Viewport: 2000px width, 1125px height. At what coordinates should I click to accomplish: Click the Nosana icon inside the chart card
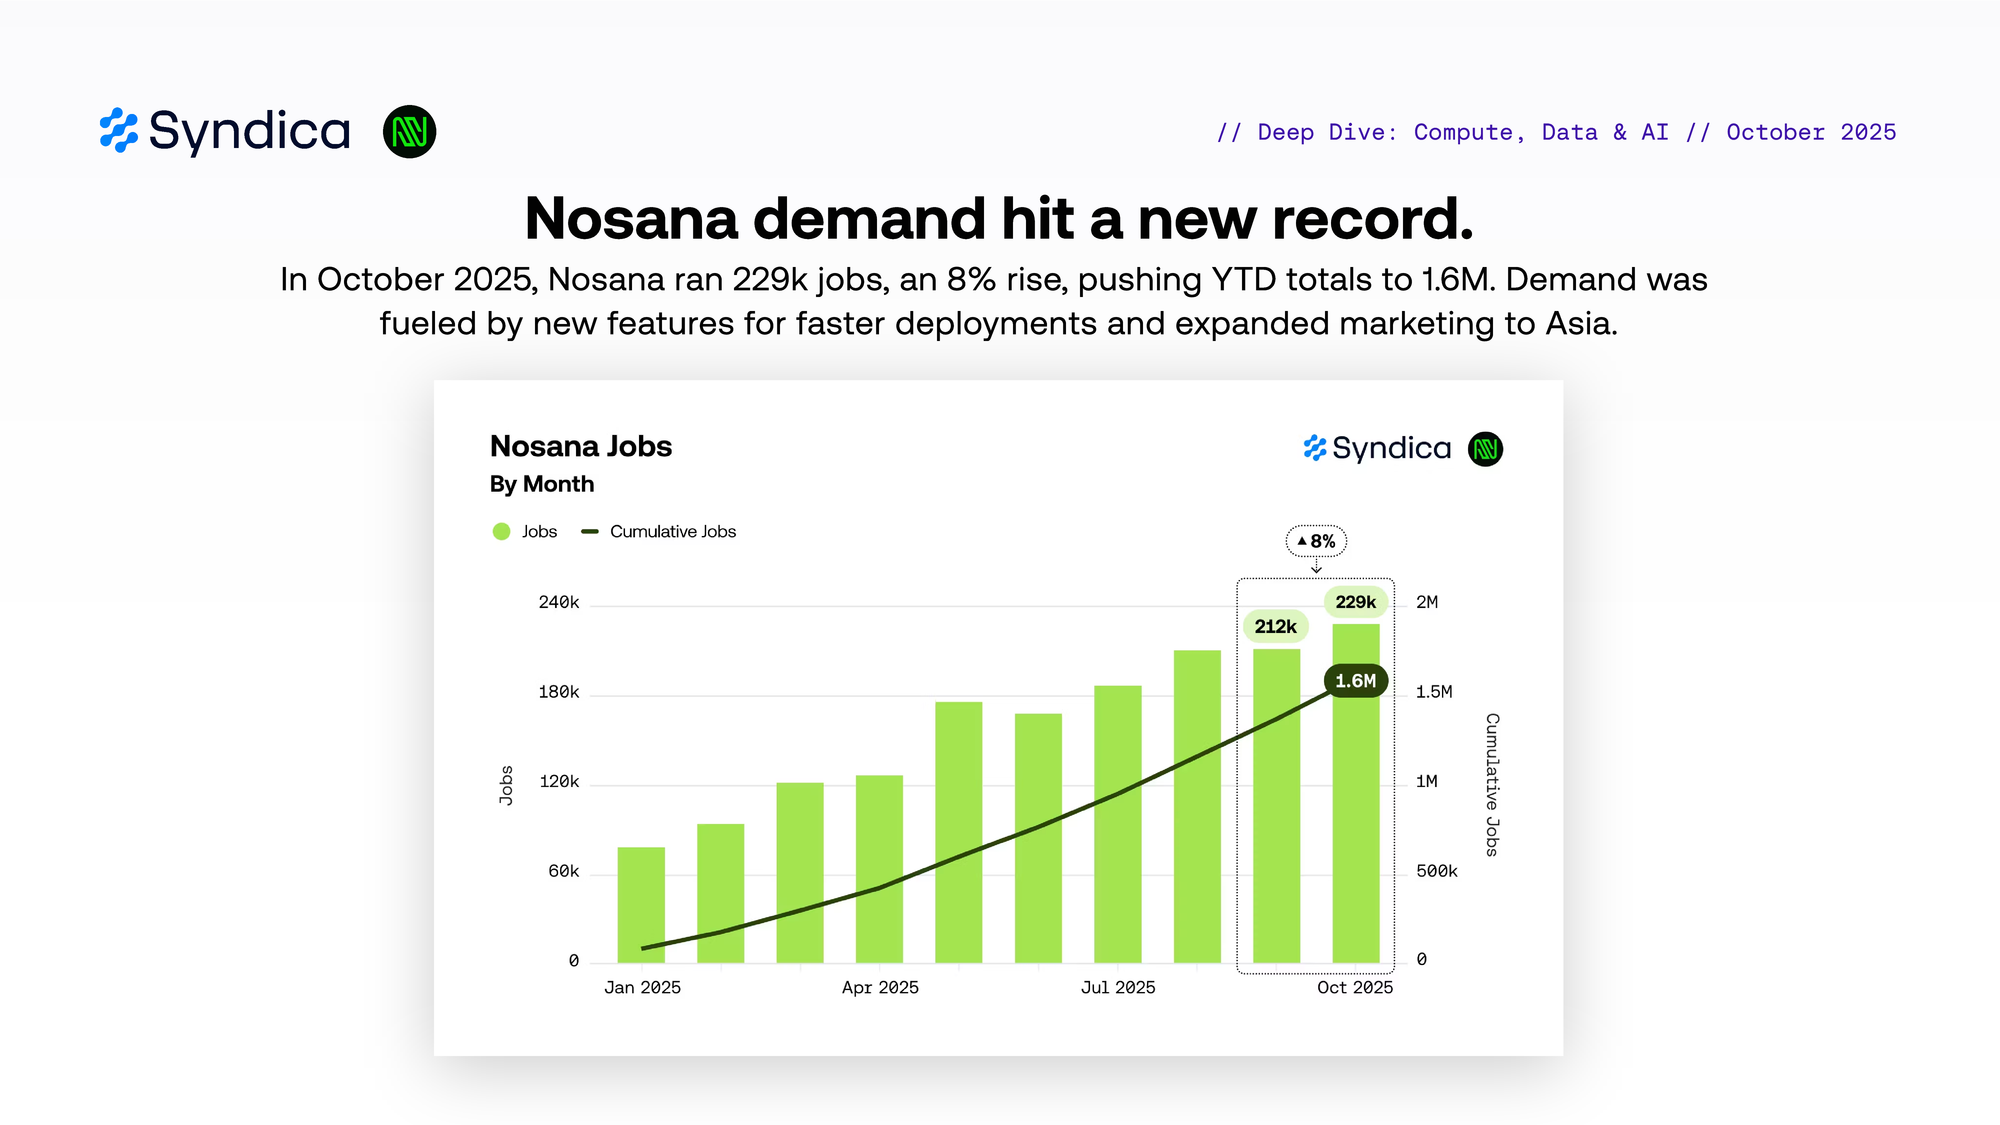1485,449
